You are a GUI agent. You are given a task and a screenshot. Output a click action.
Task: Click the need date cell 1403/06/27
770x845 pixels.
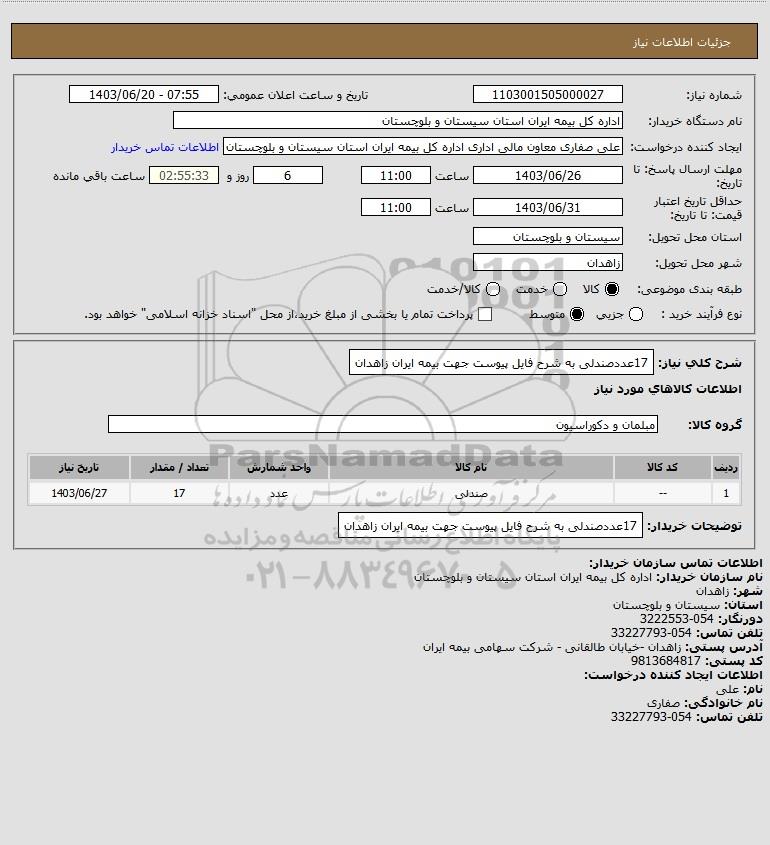point(79,493)
